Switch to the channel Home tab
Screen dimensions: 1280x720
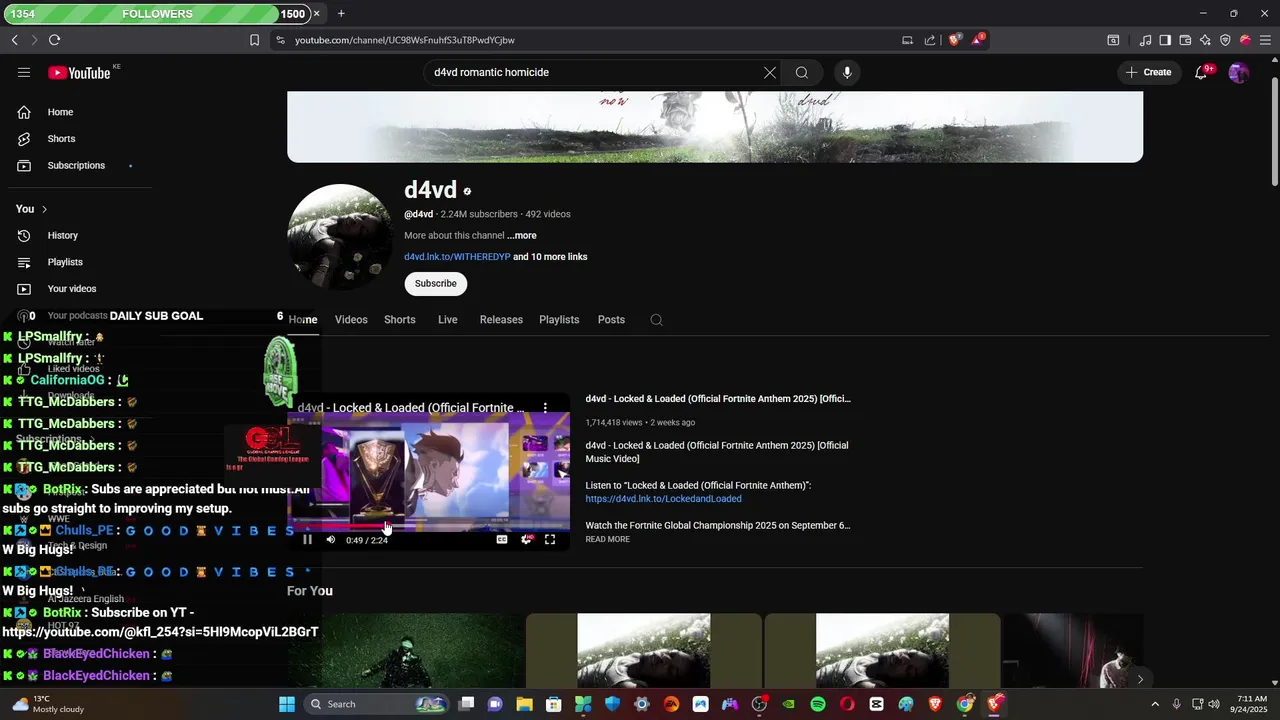(303, 320)
